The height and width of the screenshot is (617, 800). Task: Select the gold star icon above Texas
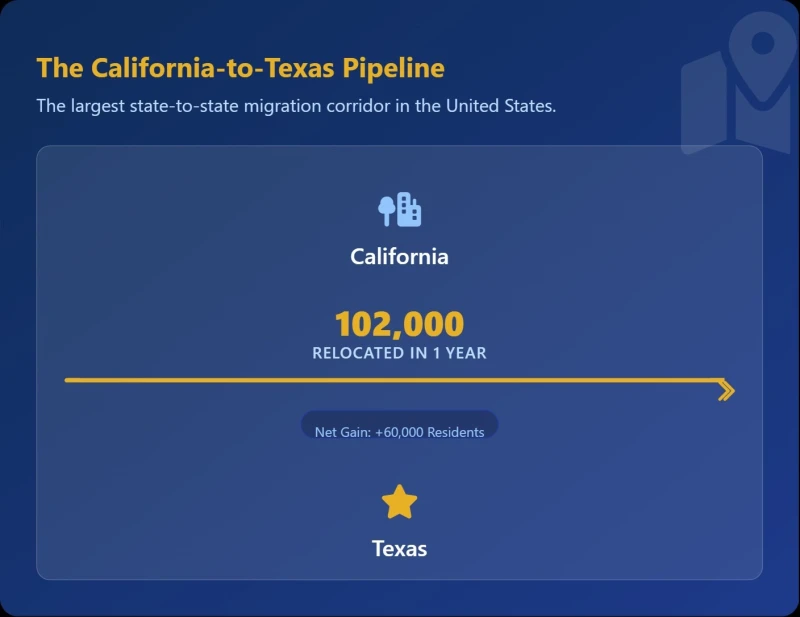point(399,502)
